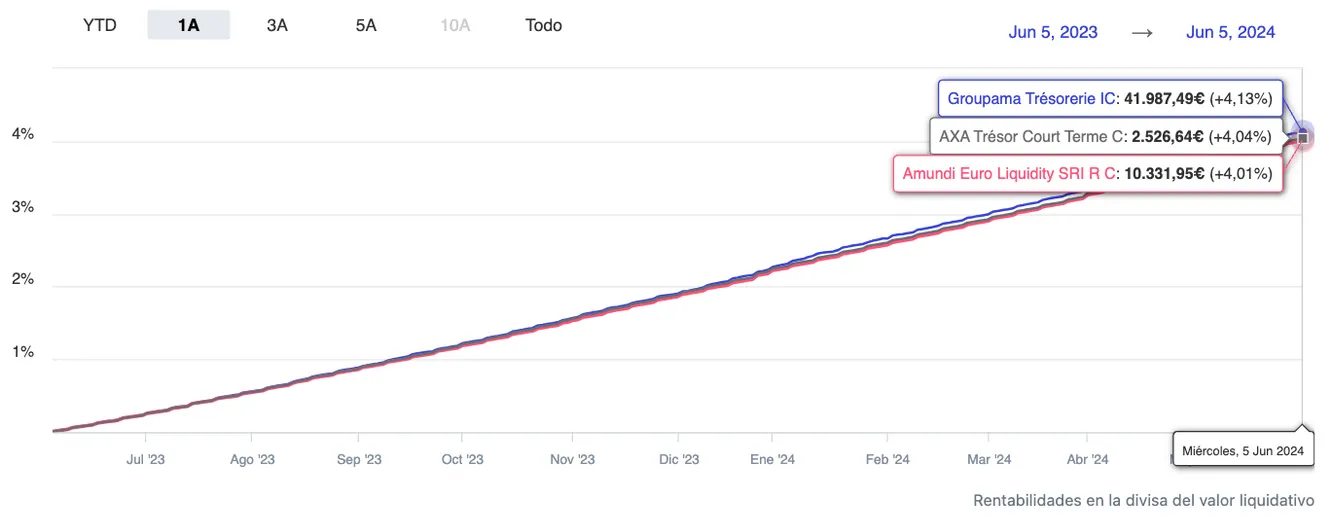Screen dimensions: 1332x532
Task: Click the arrow between the dates
Action: (1142, 32)
